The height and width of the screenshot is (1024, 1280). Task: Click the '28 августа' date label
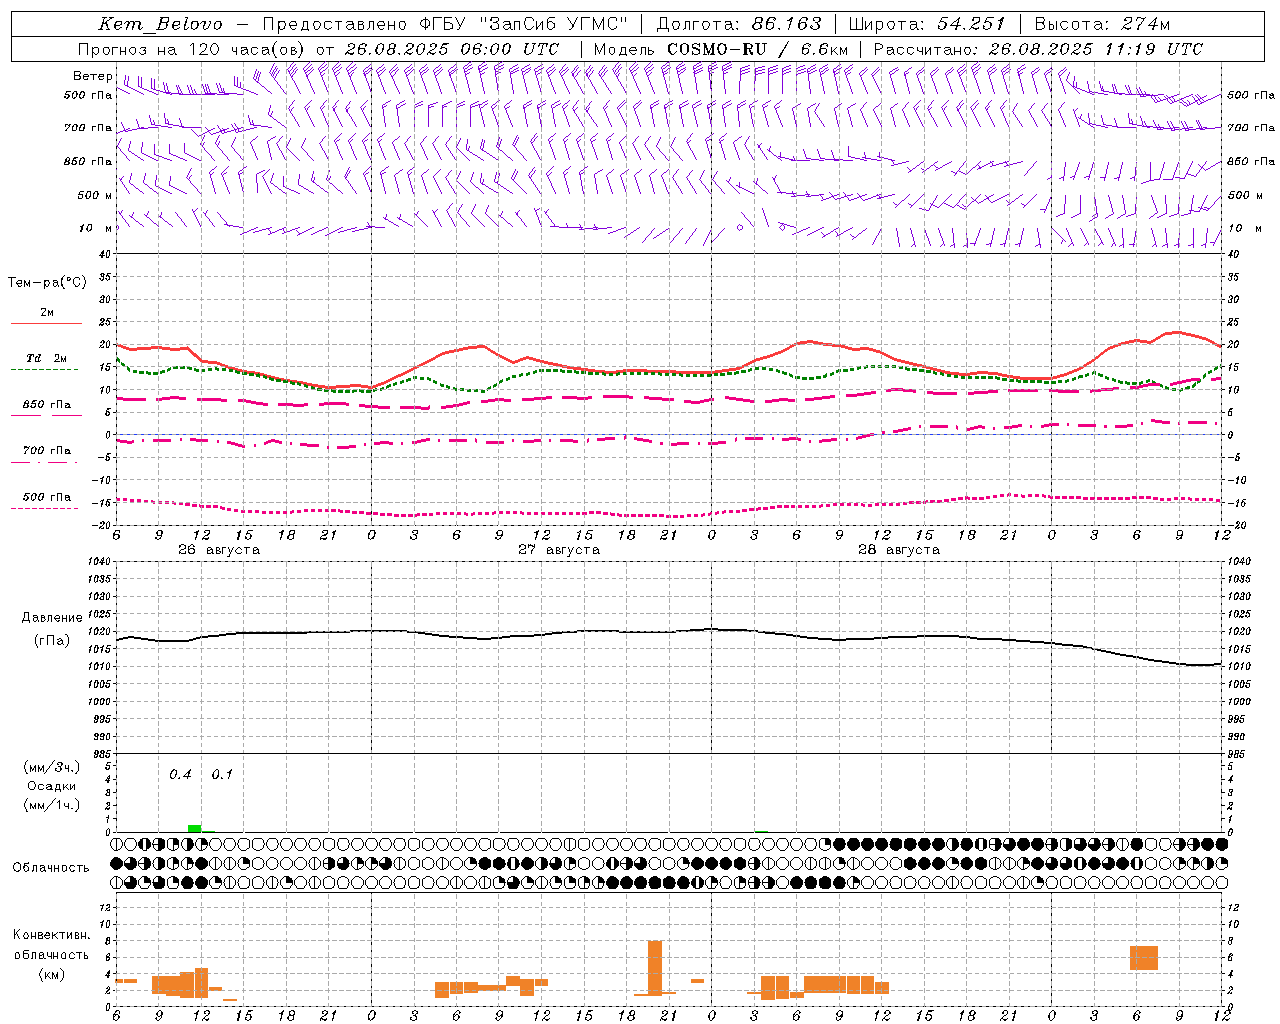899,550
